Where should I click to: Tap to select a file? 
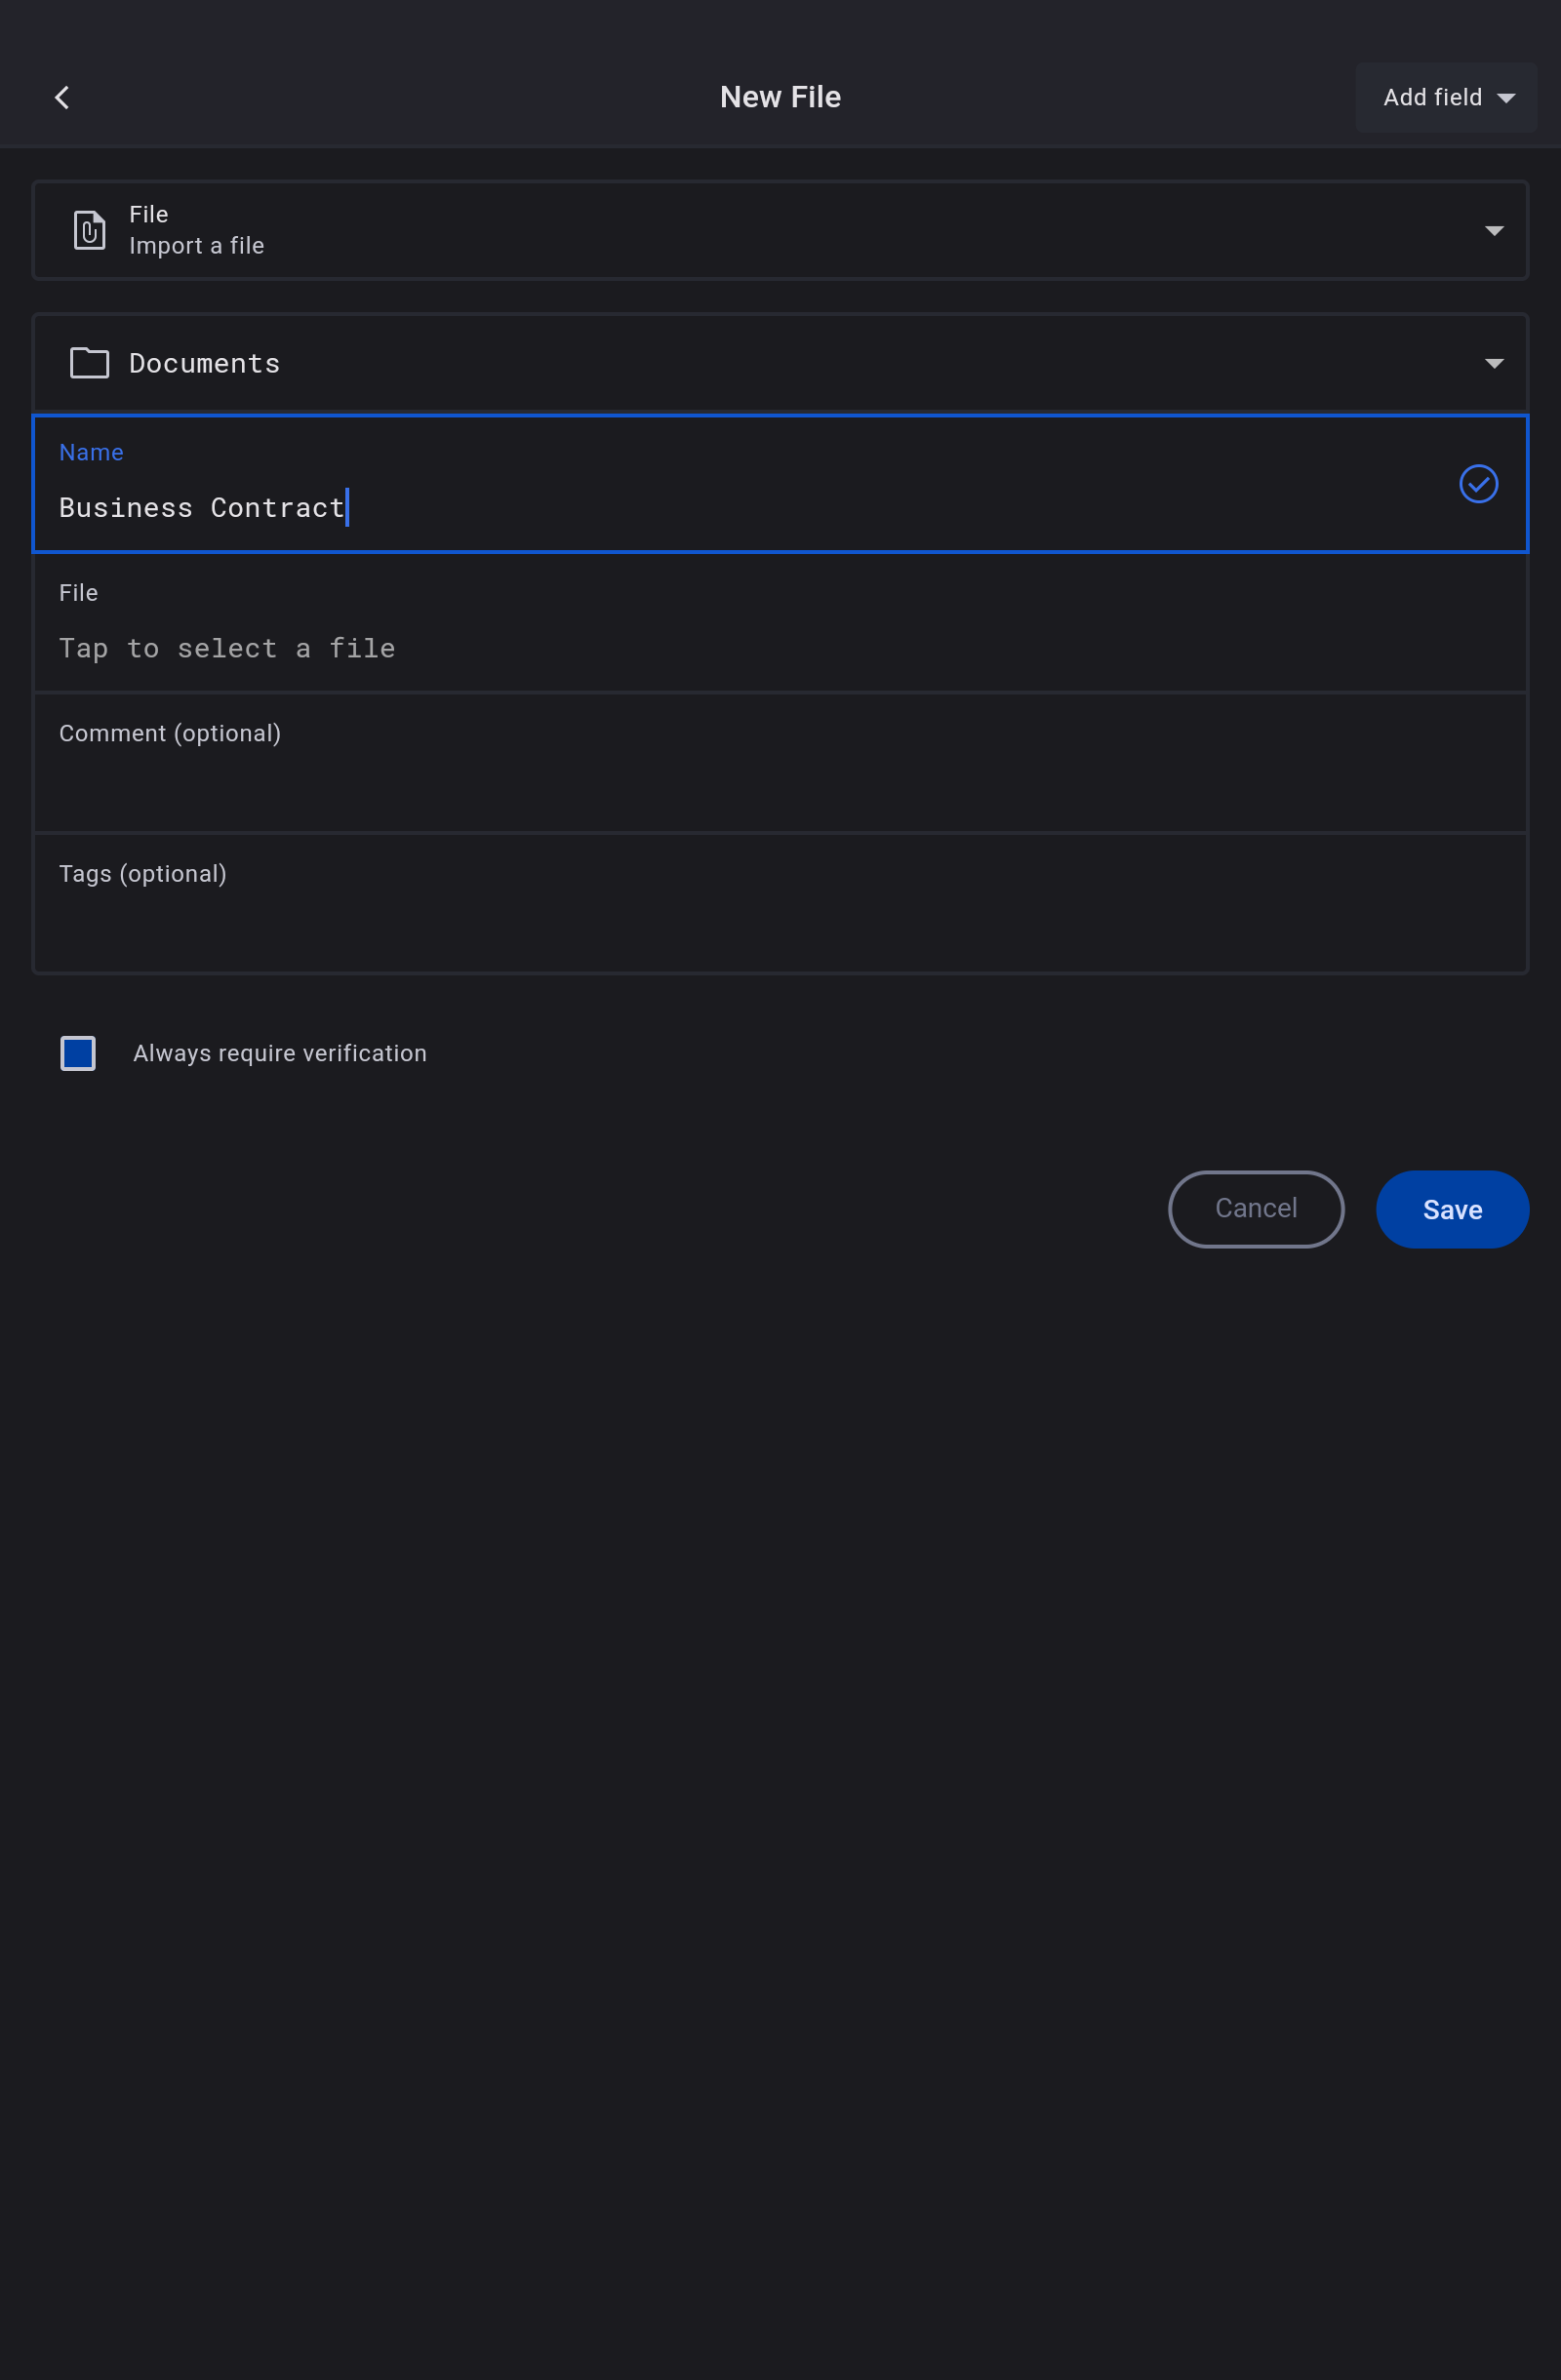click(x=227, y=648)
